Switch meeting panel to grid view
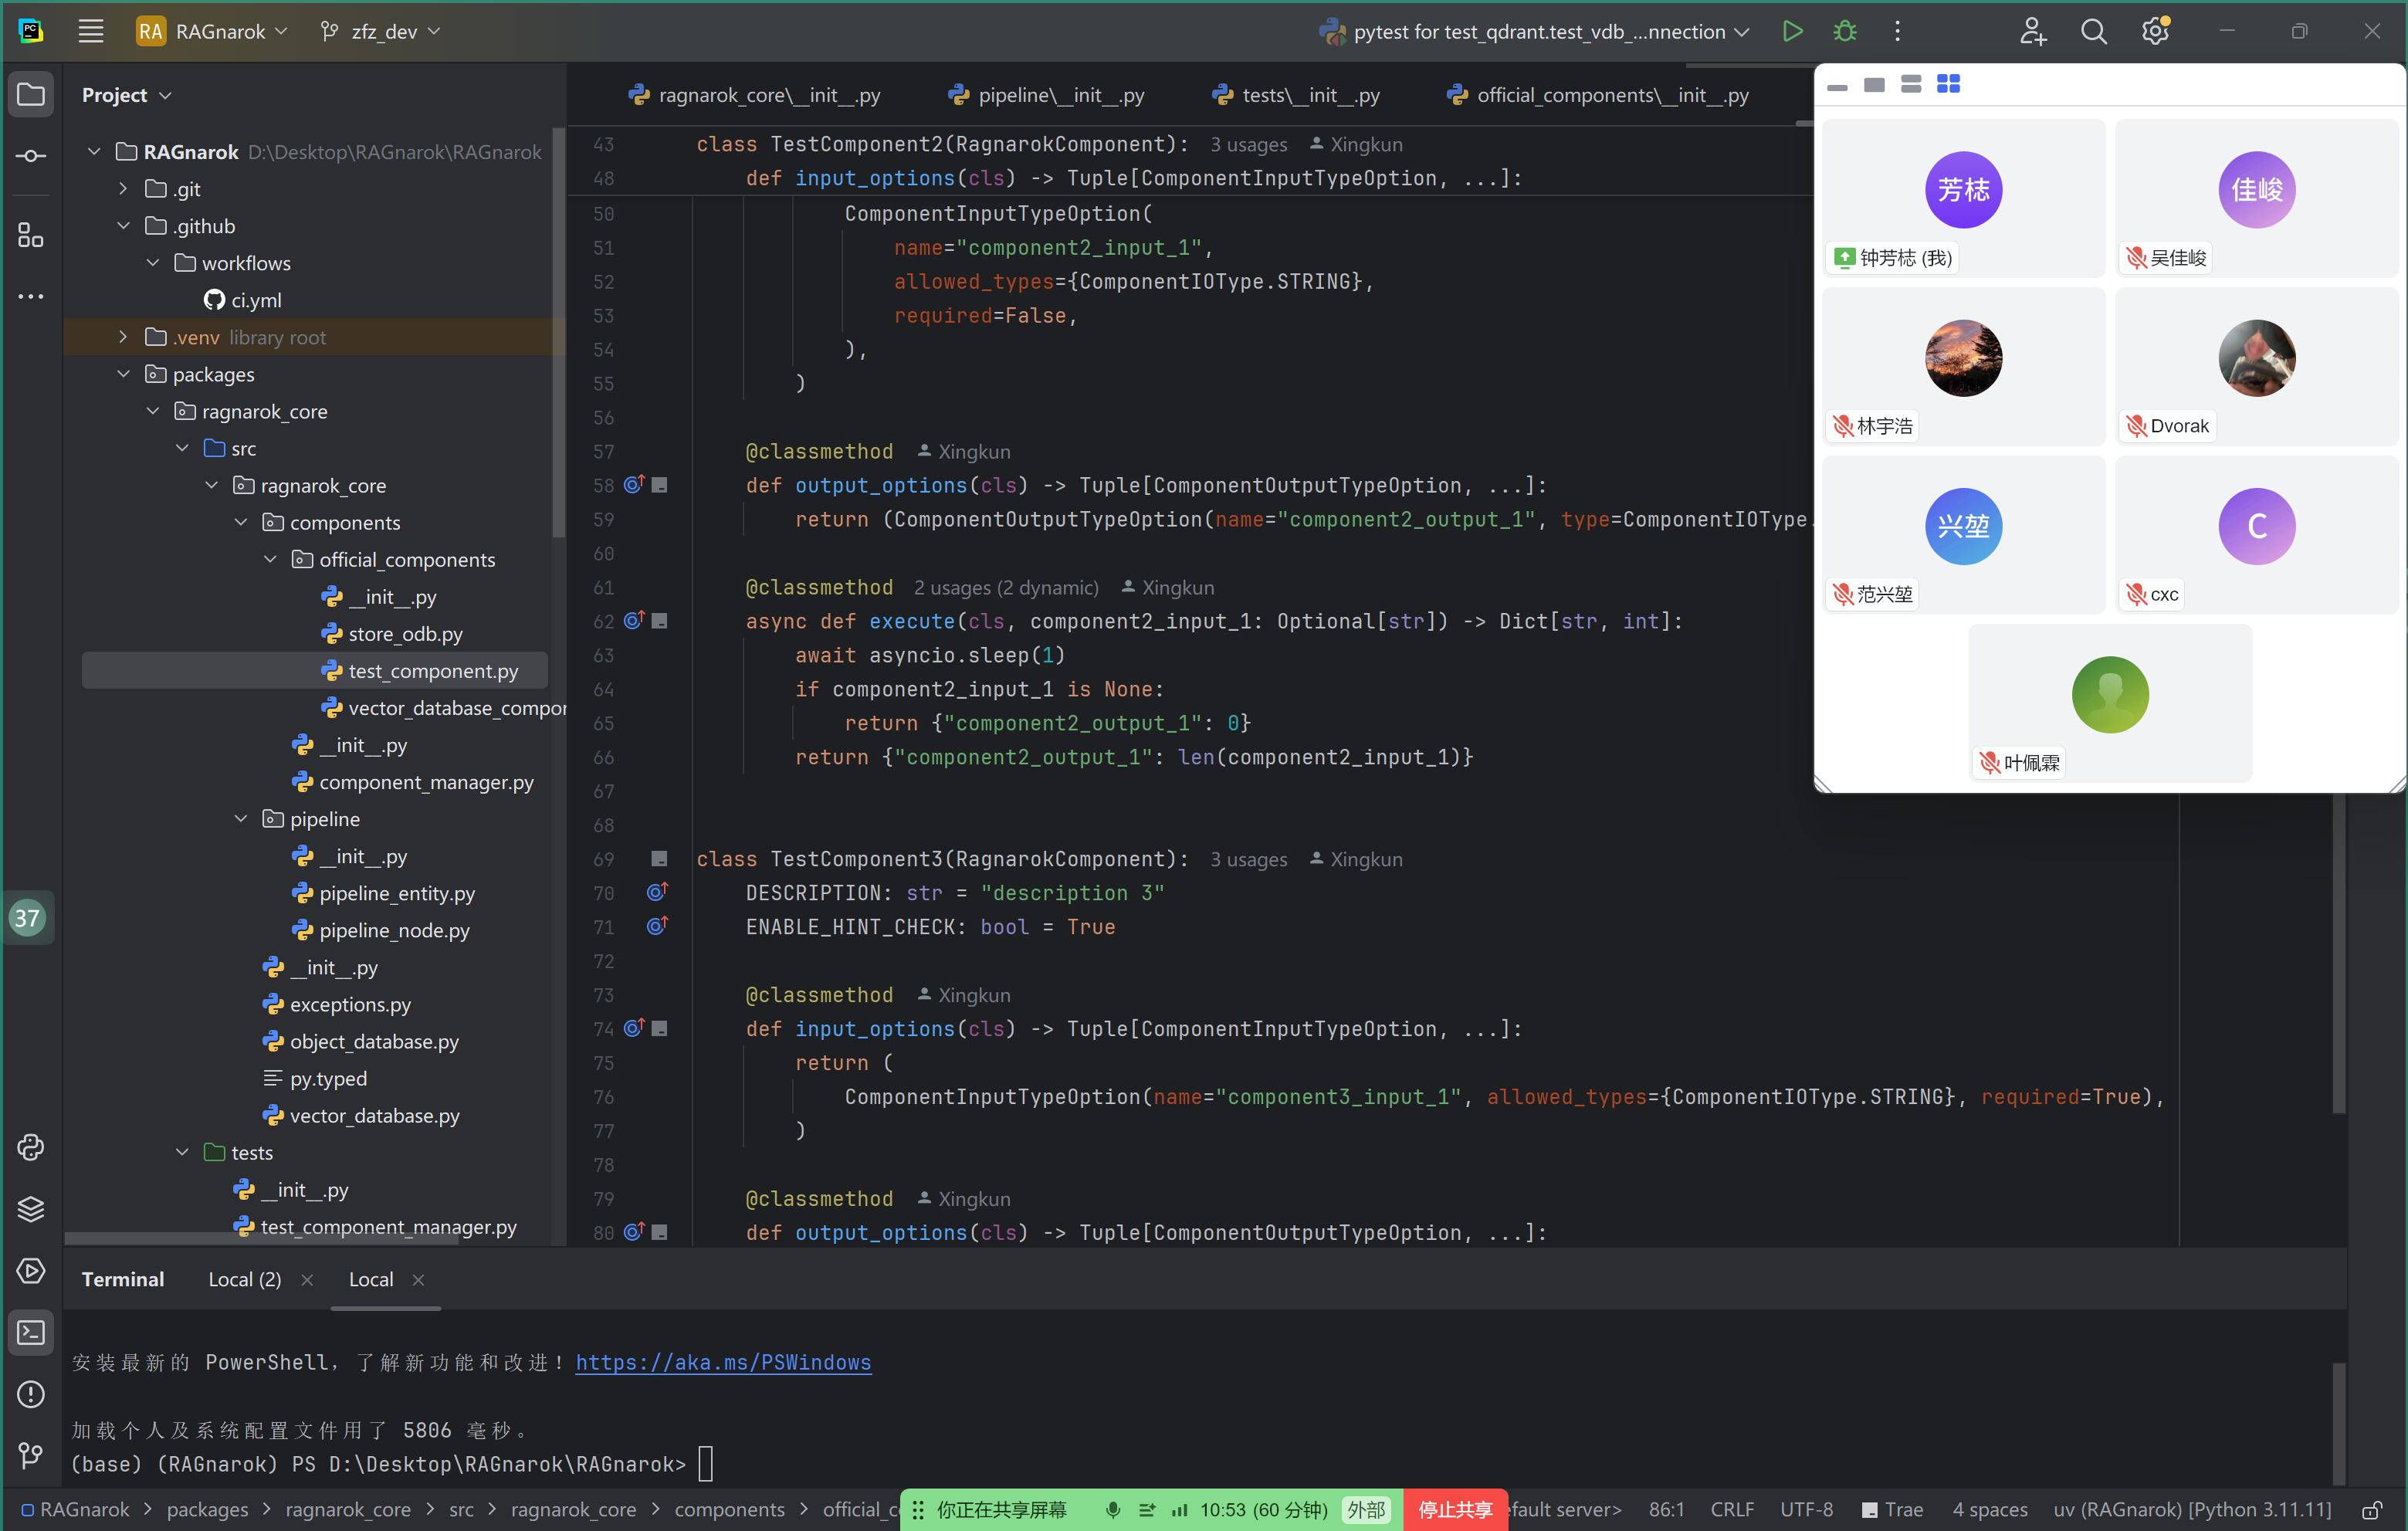This screenshot has width=2408, height=1531. [x=1947, y=84]
